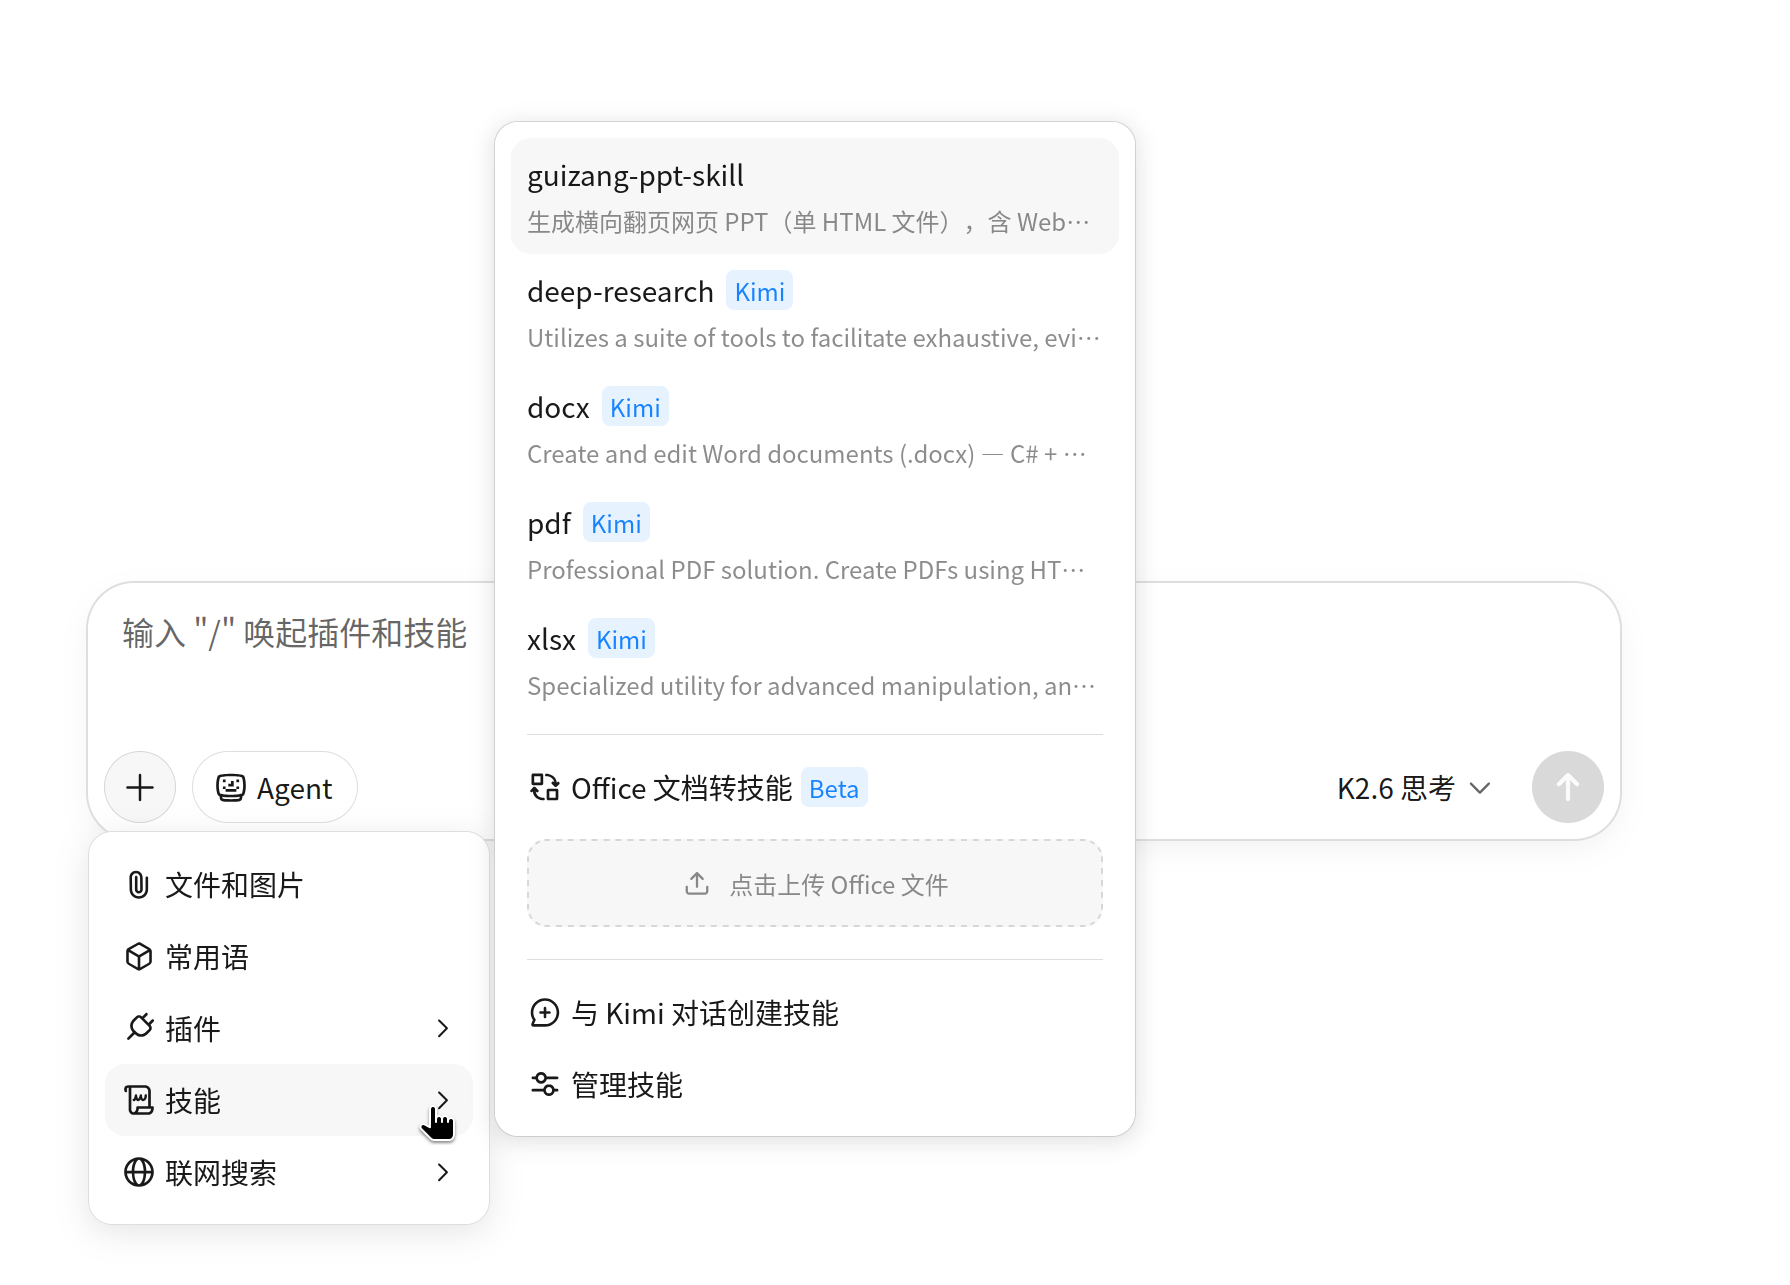The image size is (1790, 1285).
Task: Click the cube icon beside 常用语
Action: coord(138,957)
